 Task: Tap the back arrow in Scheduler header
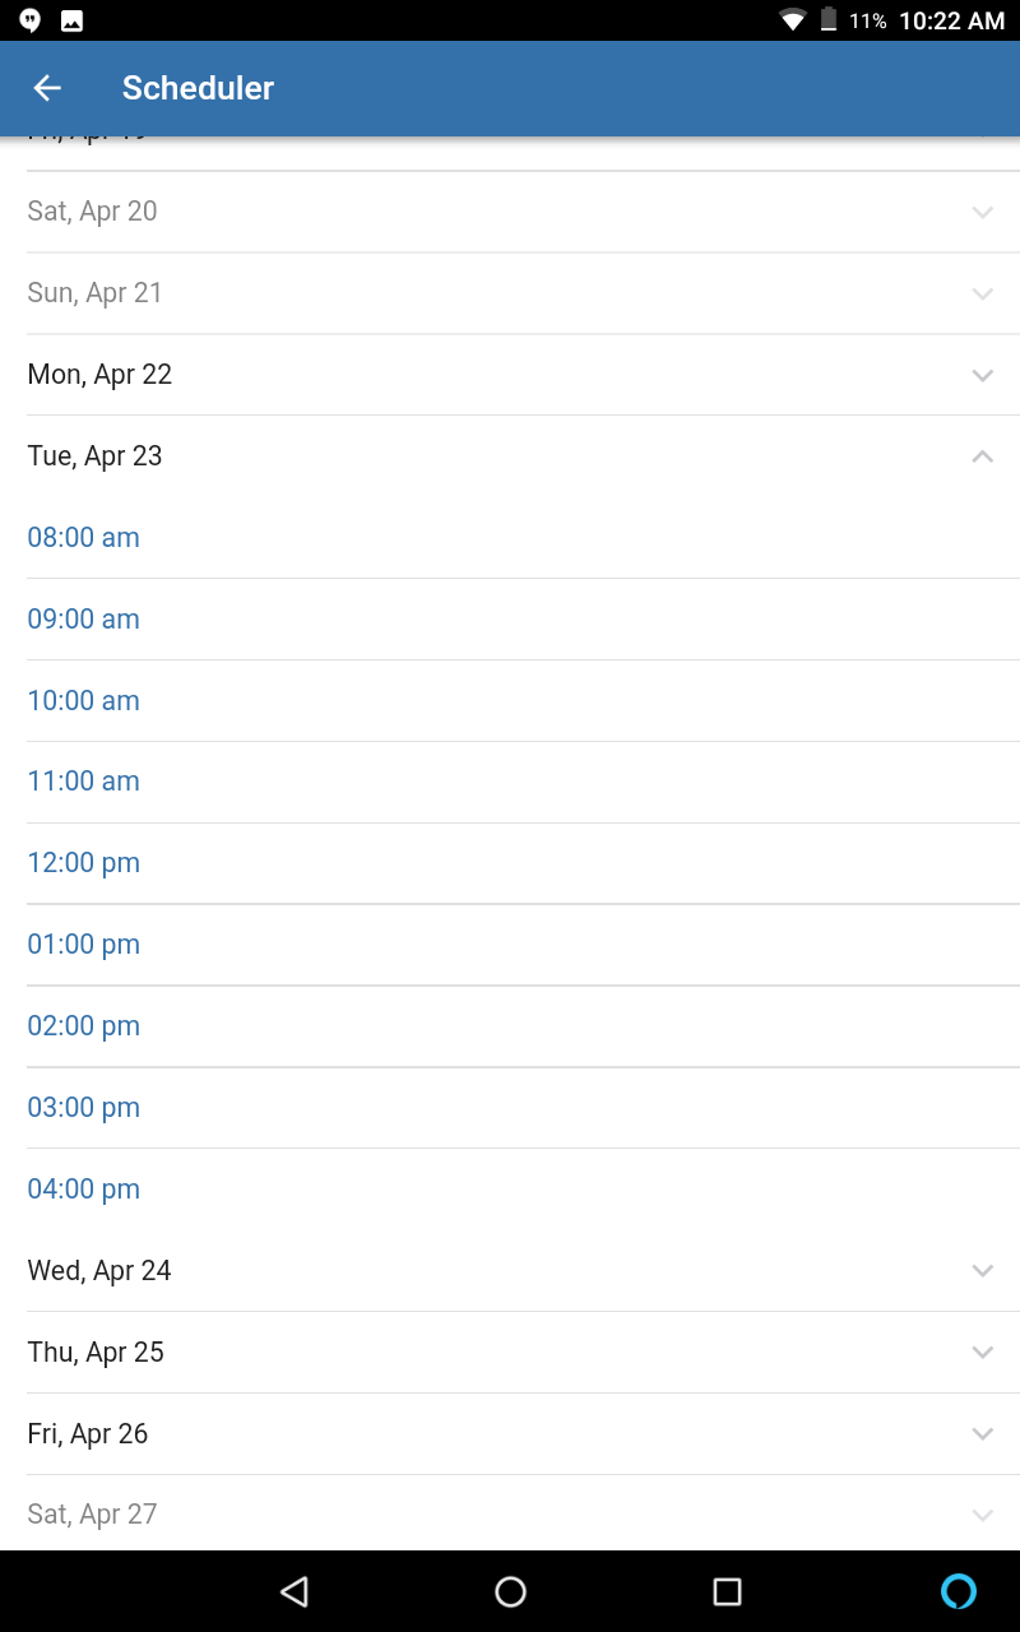(x=47, y=88)
